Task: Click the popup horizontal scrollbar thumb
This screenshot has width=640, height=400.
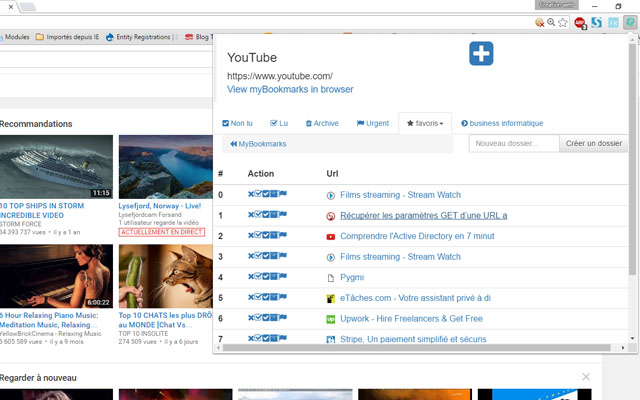Action: [416, 348]
